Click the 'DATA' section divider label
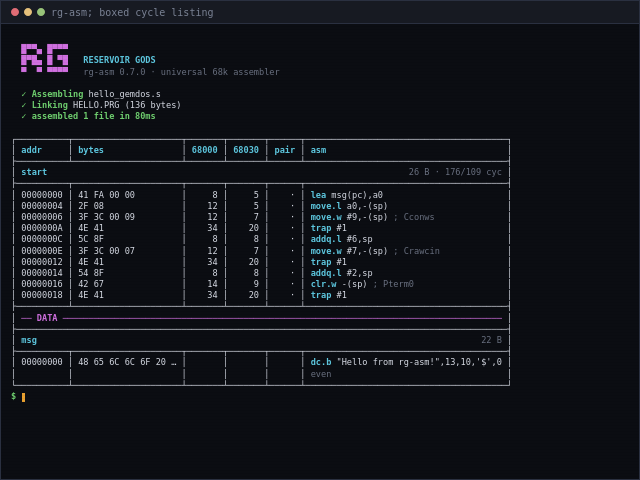Viewport: 640px width, 480px height. click(47, 318)
